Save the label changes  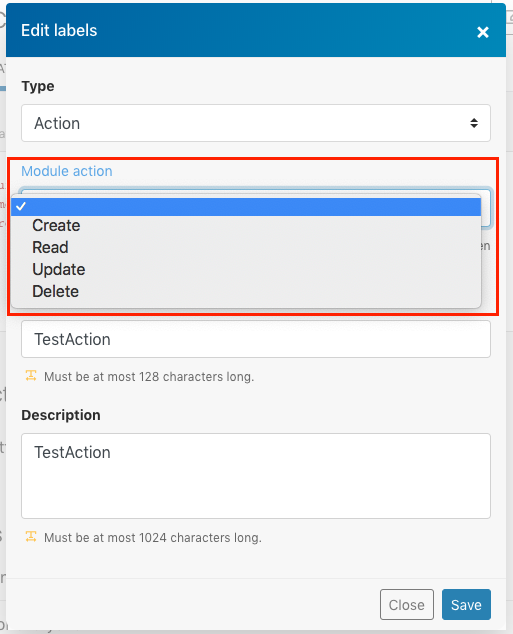pos(466,604)
